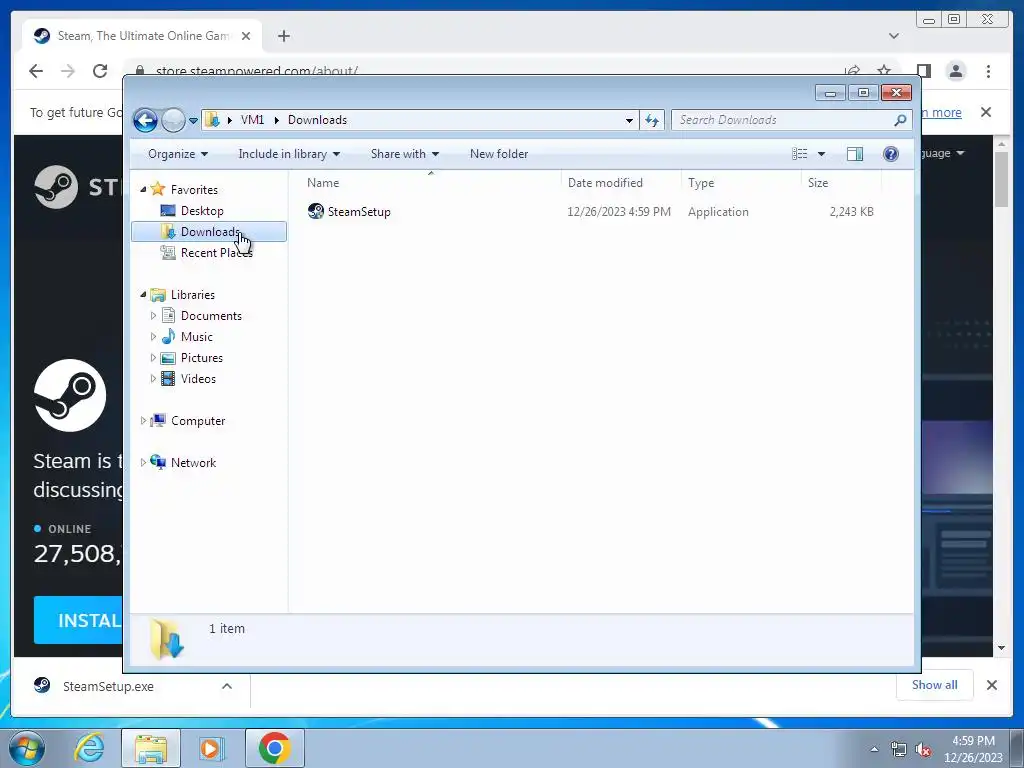Click the Chrome back button
Viewport: 1024px width, 768px height.
click(36, 71)
